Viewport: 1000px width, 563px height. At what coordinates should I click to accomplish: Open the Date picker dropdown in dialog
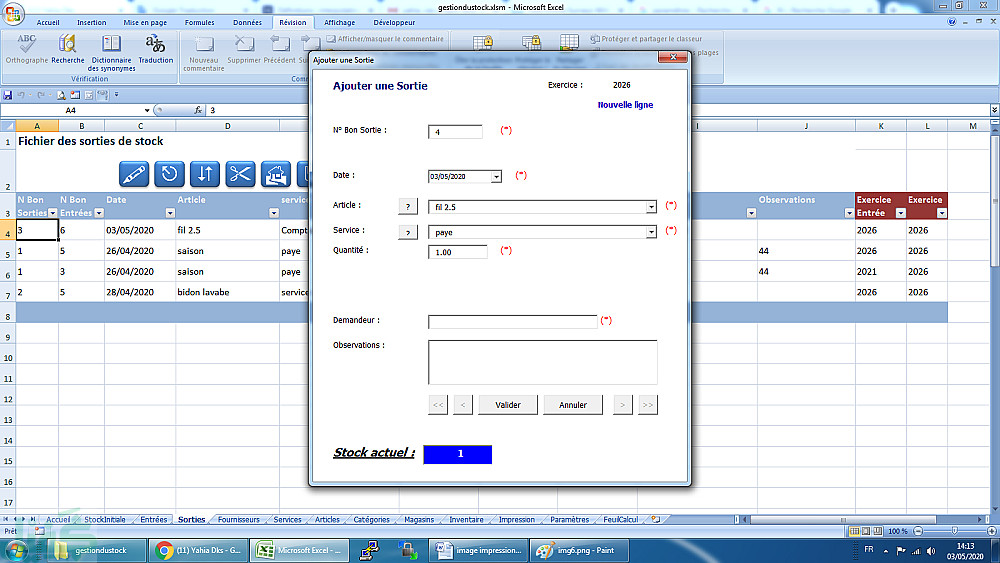[496, 177]
